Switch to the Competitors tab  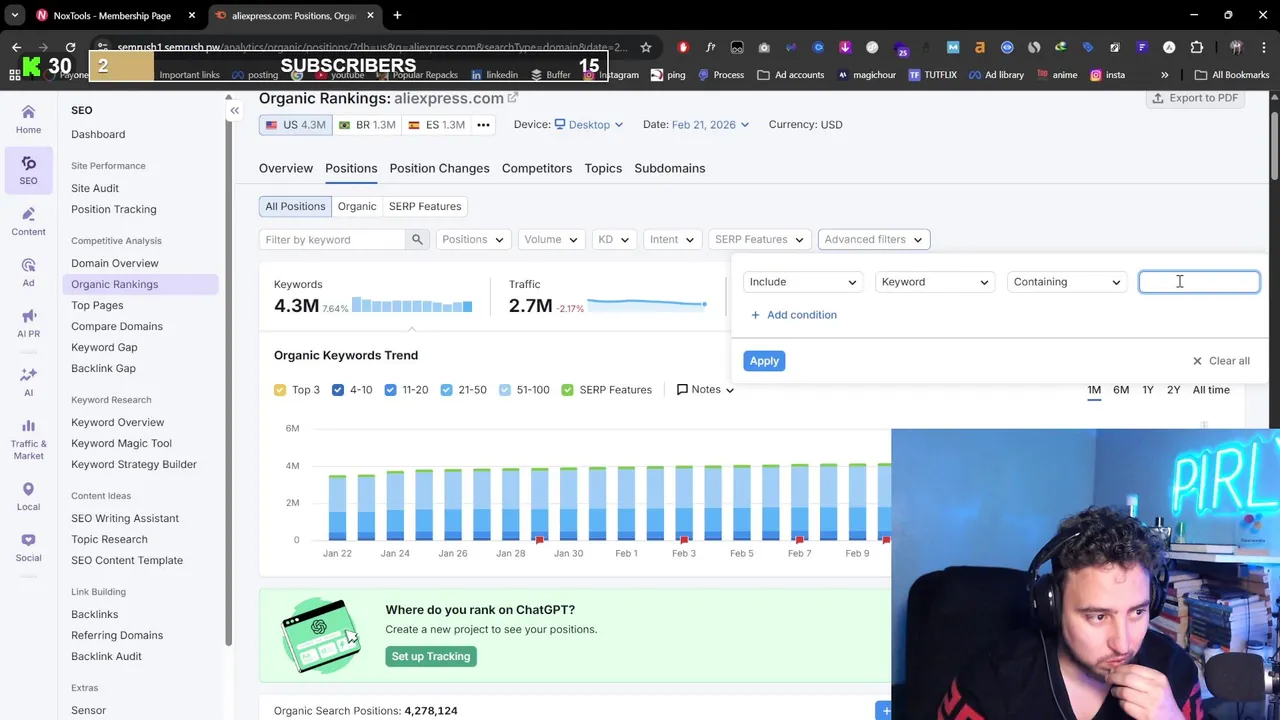coord(537,168)
